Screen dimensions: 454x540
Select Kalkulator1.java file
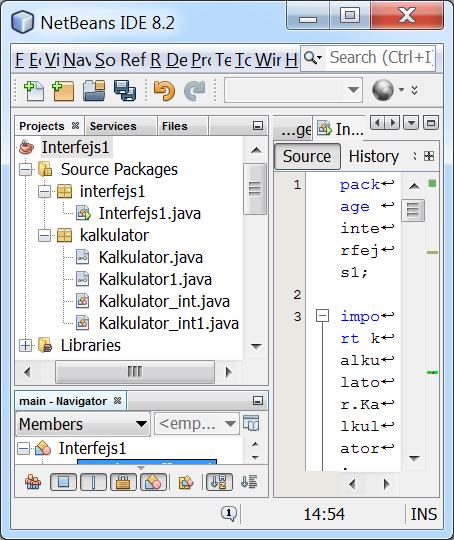155,280
